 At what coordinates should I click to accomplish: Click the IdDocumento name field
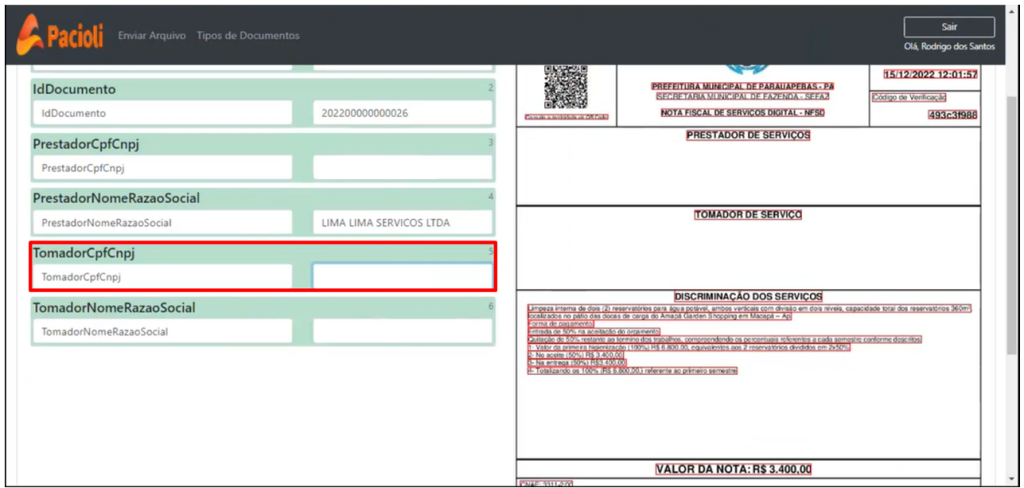pyautogui.click(x=162, y=113)
